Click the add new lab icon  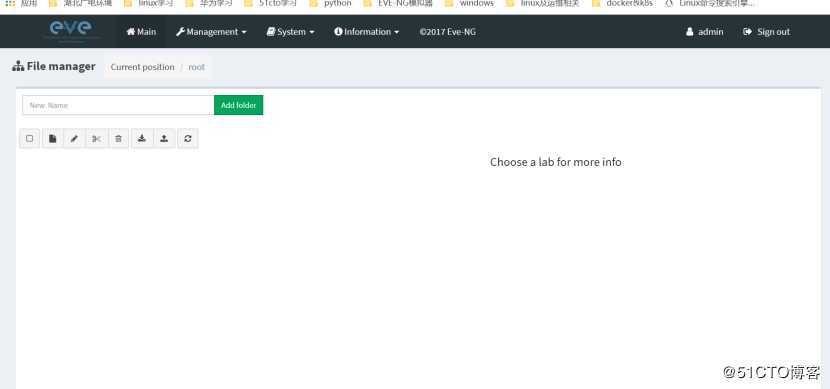[x=52, y=139]
